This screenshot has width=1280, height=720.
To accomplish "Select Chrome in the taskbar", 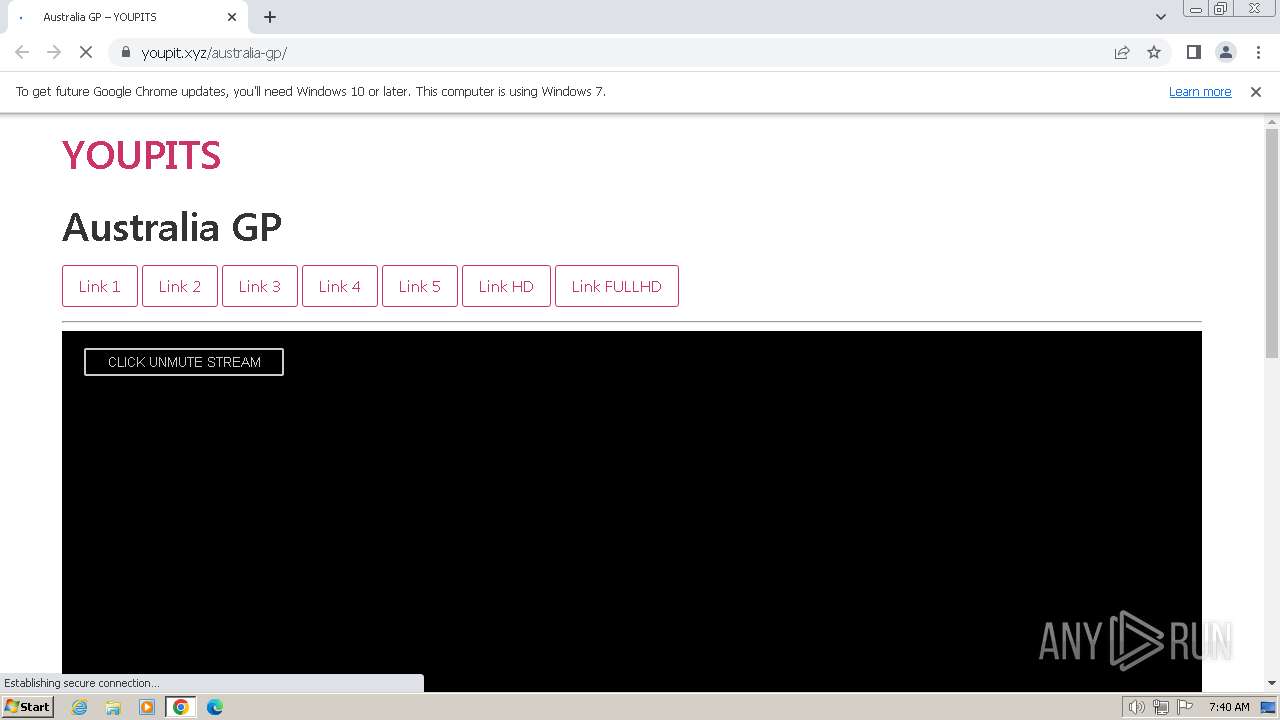I will pyautogui.click(x=181, y=707).
